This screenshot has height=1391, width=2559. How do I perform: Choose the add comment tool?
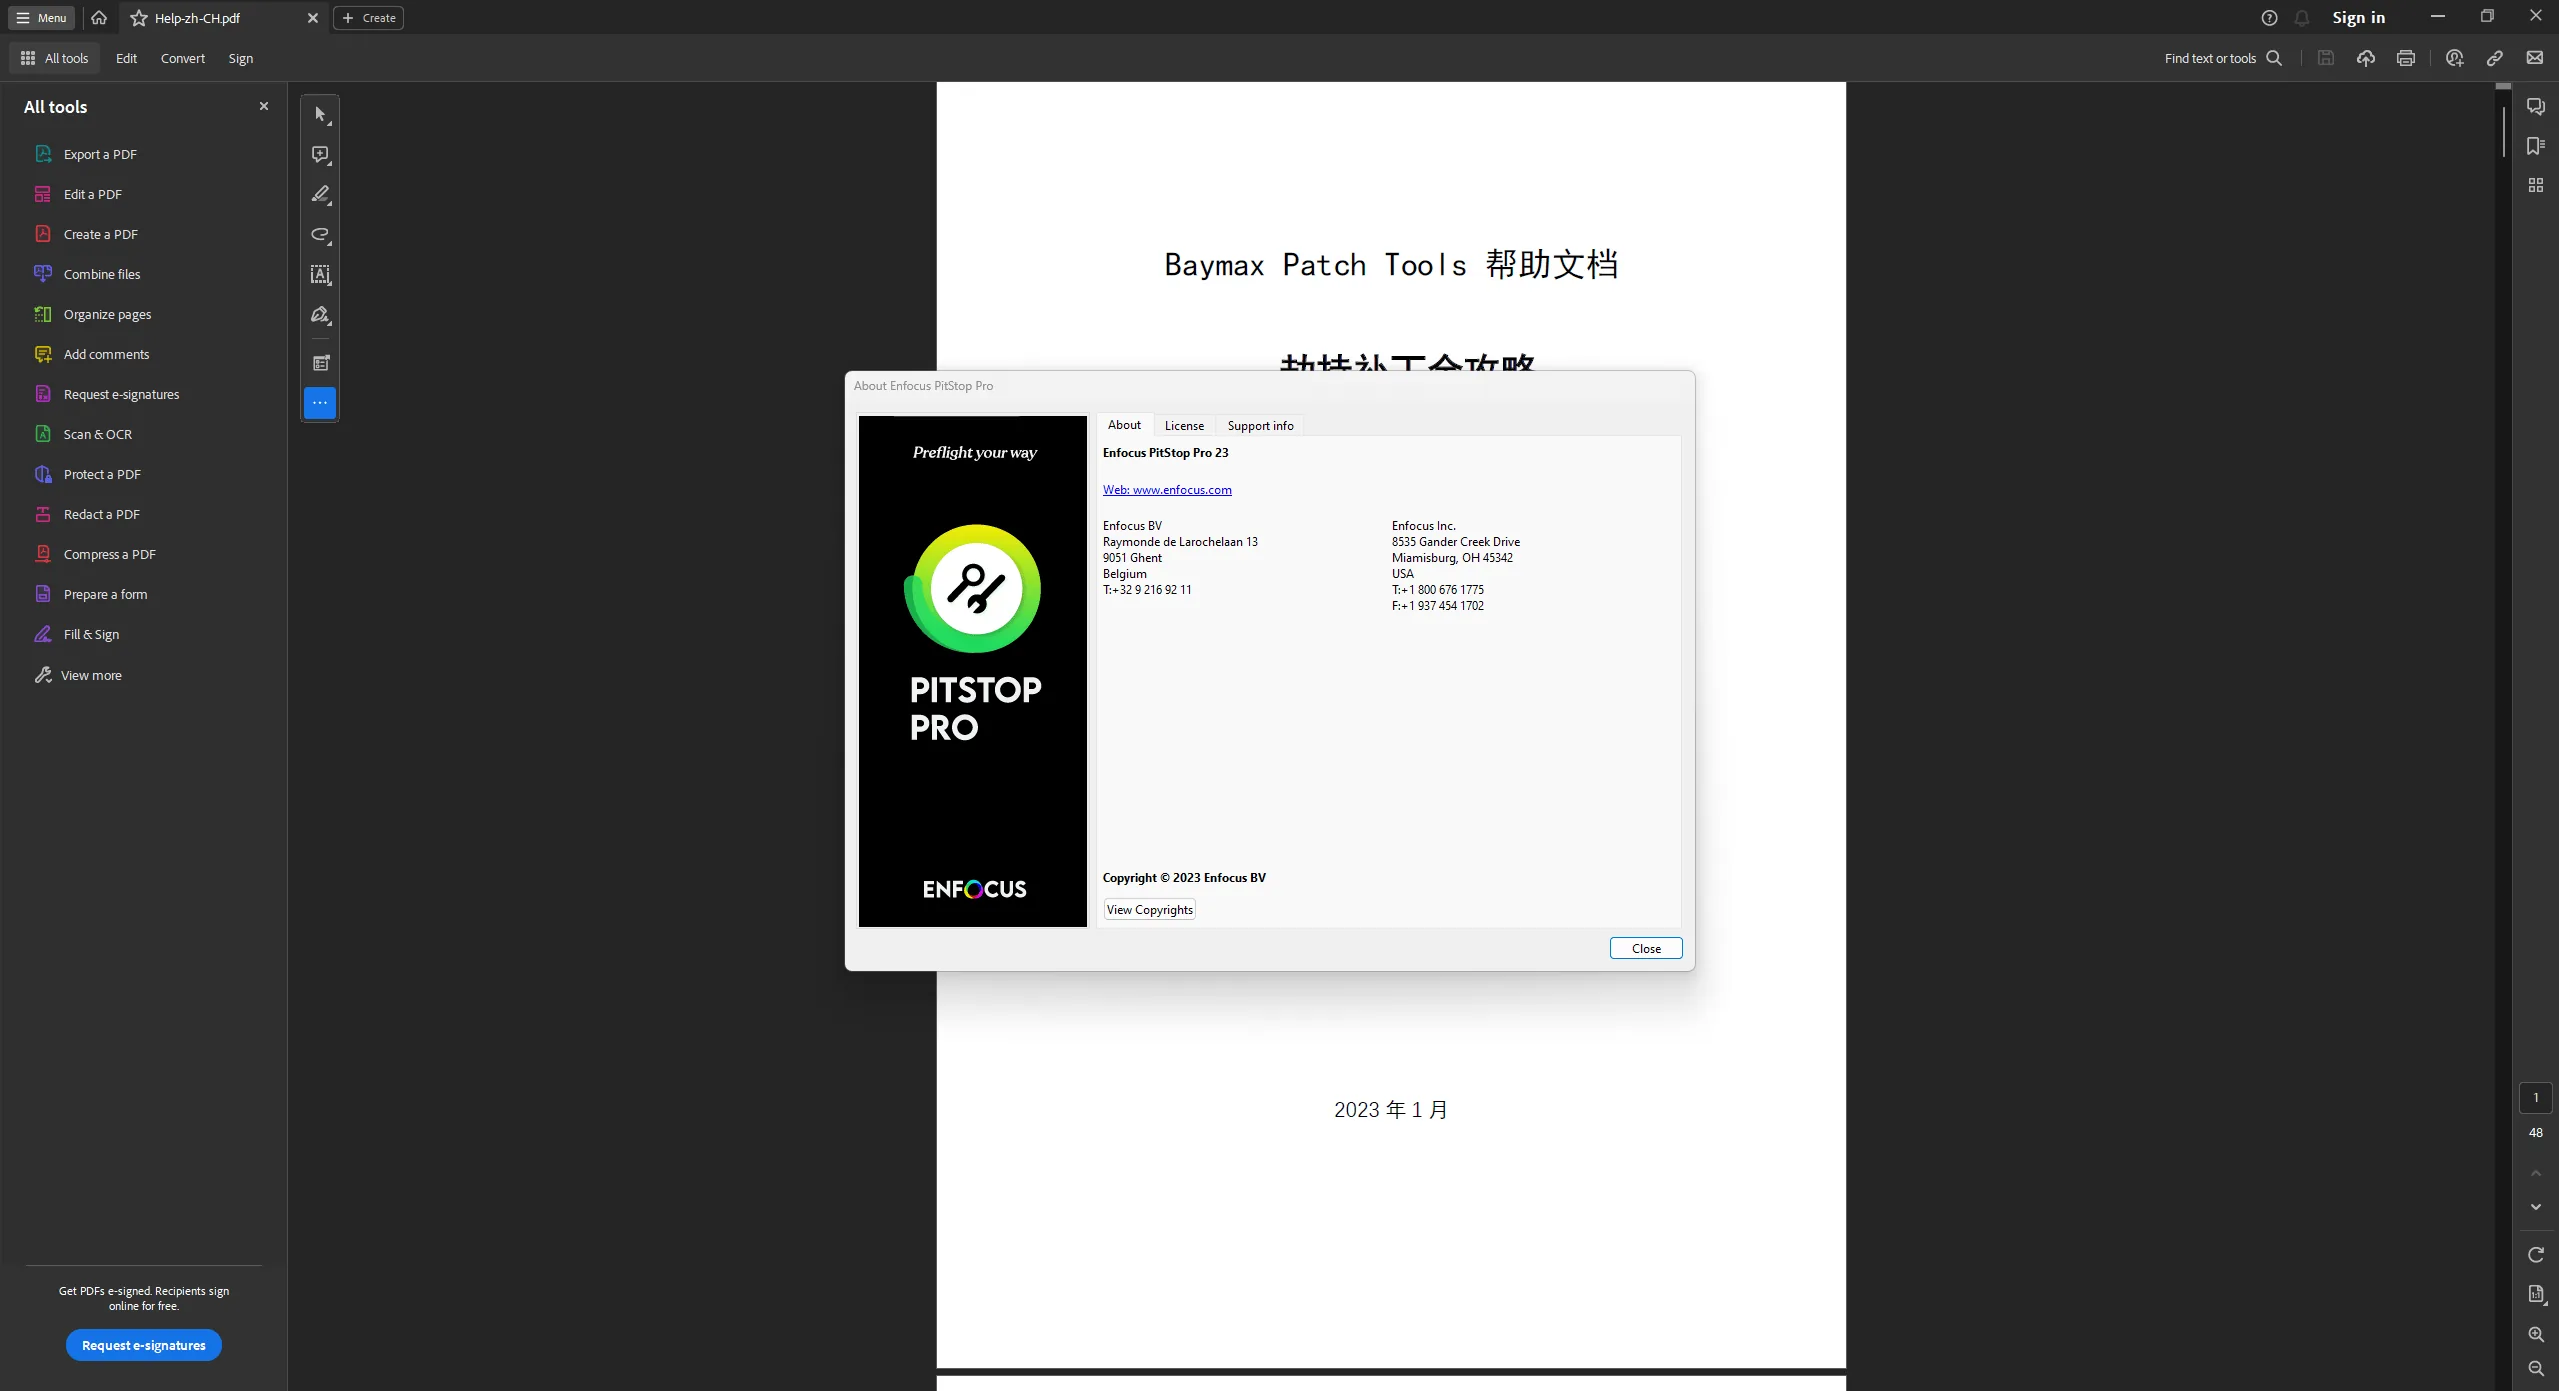[x=320, y=155]
